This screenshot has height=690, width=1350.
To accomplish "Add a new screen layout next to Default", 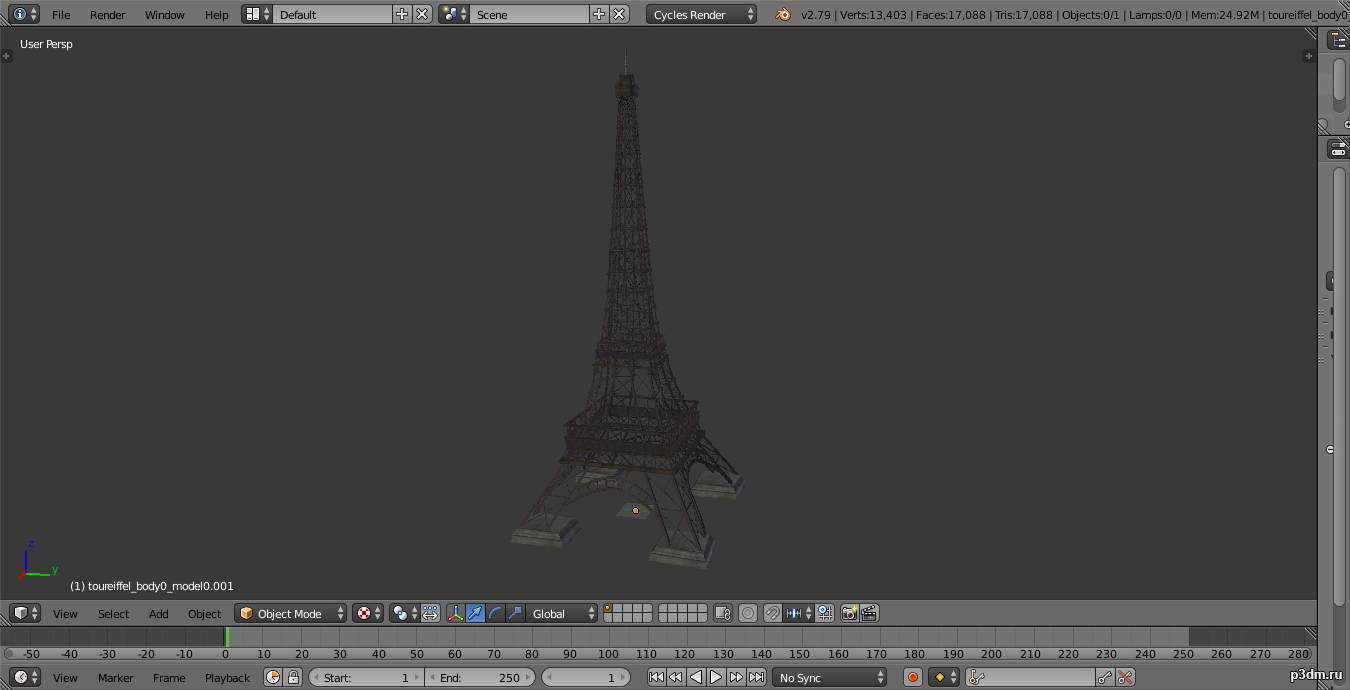I will [402, 14].
